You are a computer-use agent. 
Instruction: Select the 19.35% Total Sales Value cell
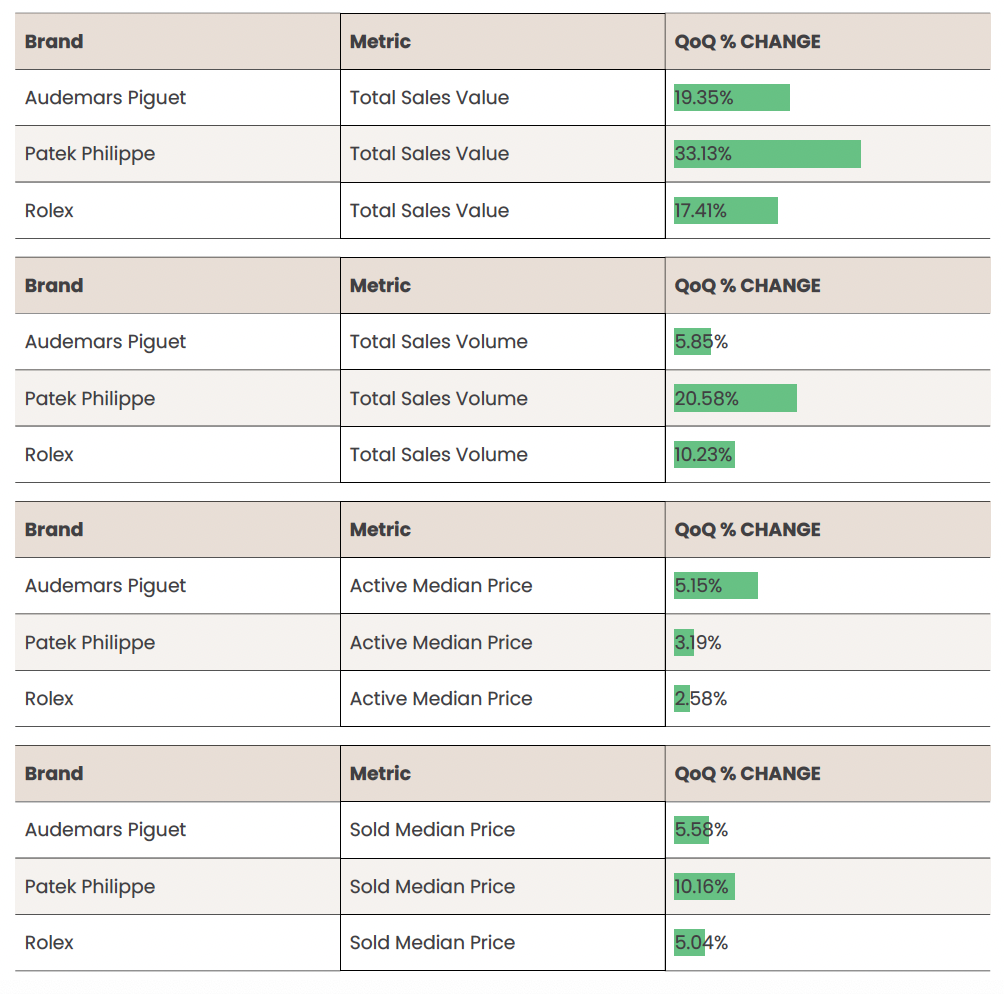click(x=731, y=98)
